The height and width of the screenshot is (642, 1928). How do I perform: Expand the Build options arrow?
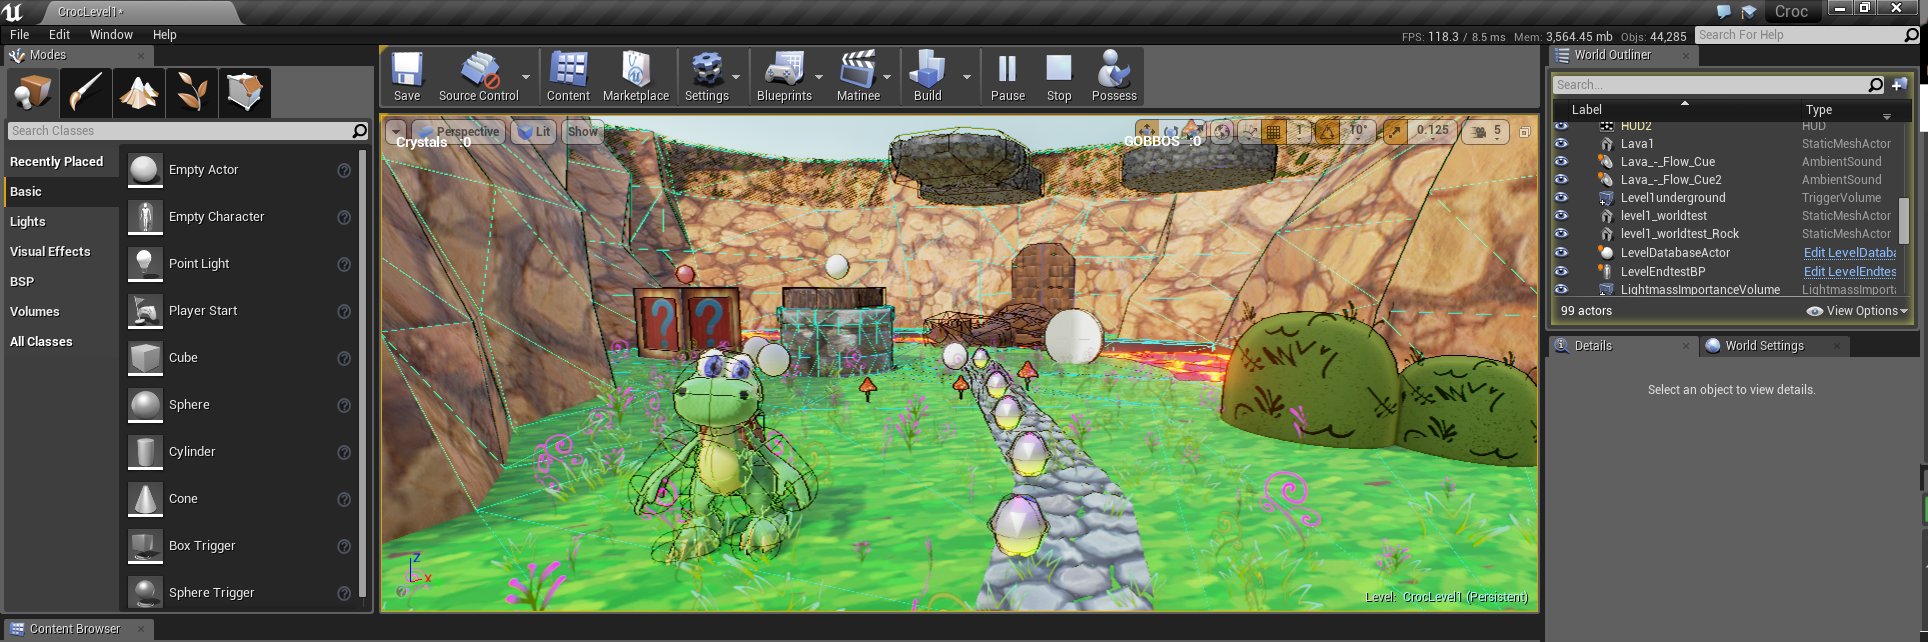tap(966, 77)
